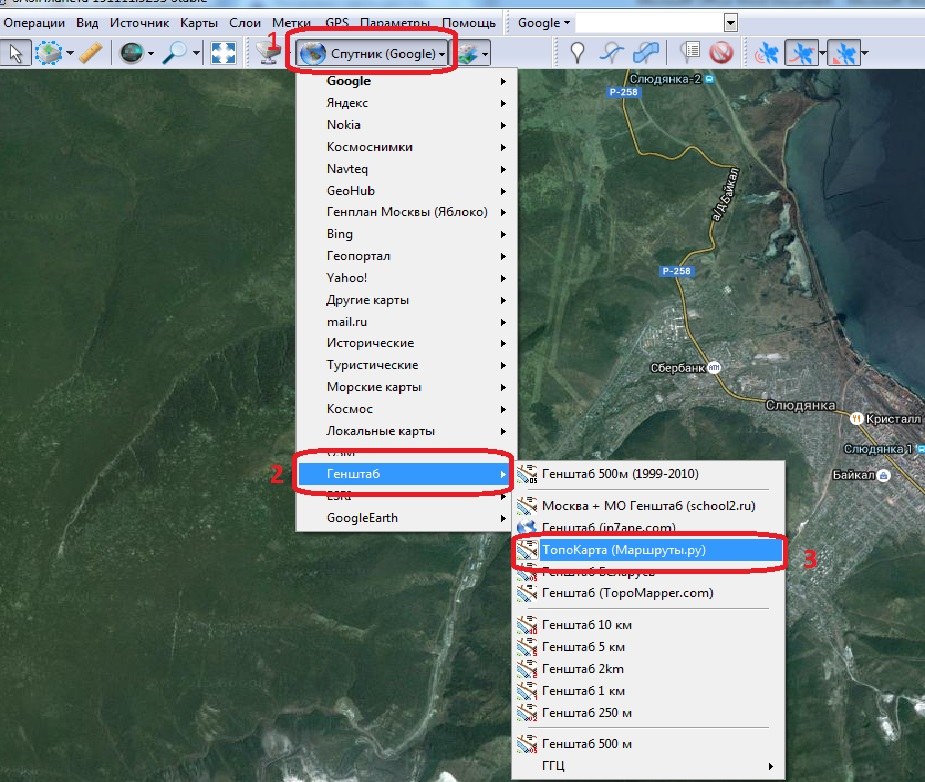The width and height of the screenshot is (925, 782).
Task: Hide all placemarks with the red crossed icon
Action: tap(721, 53)
